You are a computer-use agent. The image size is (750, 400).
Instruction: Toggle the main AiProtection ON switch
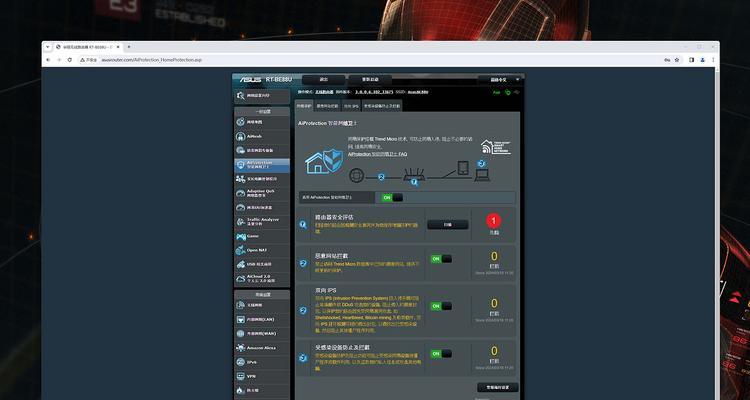pos(392,198)
